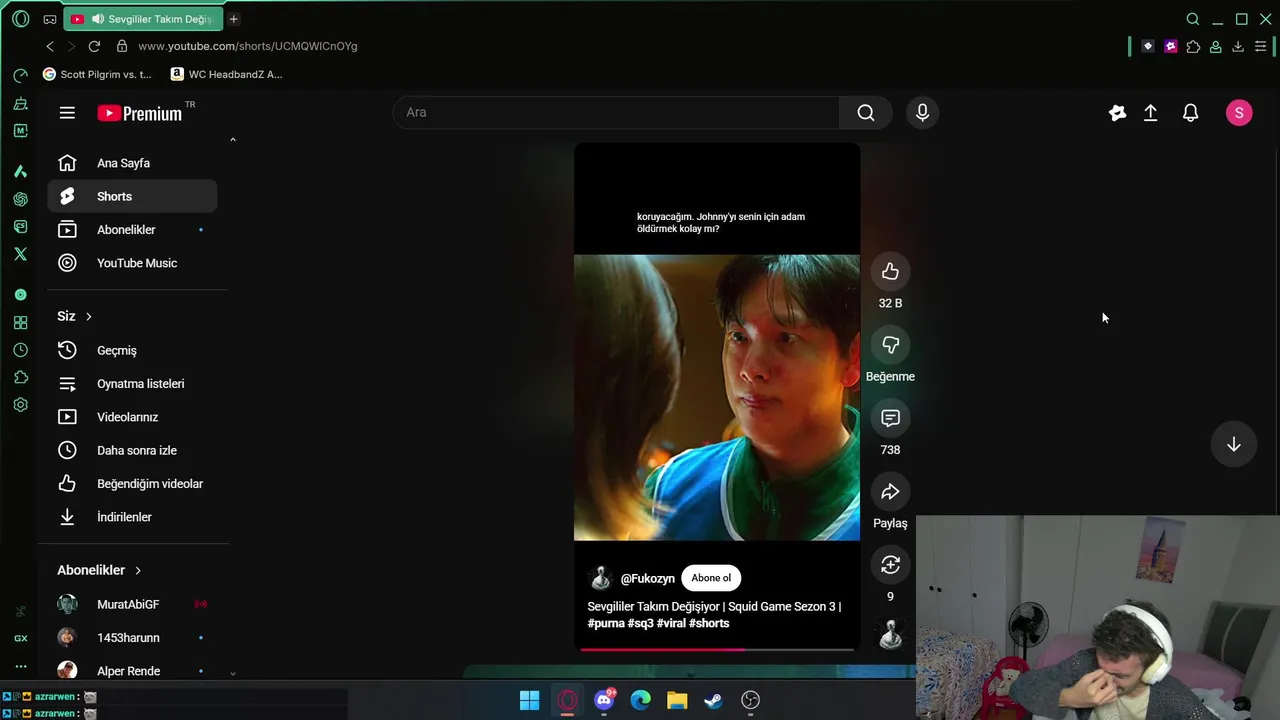The image size is (1280, 720).
Task: Open a new tab with plus button
Action: [x=234, y=19]
